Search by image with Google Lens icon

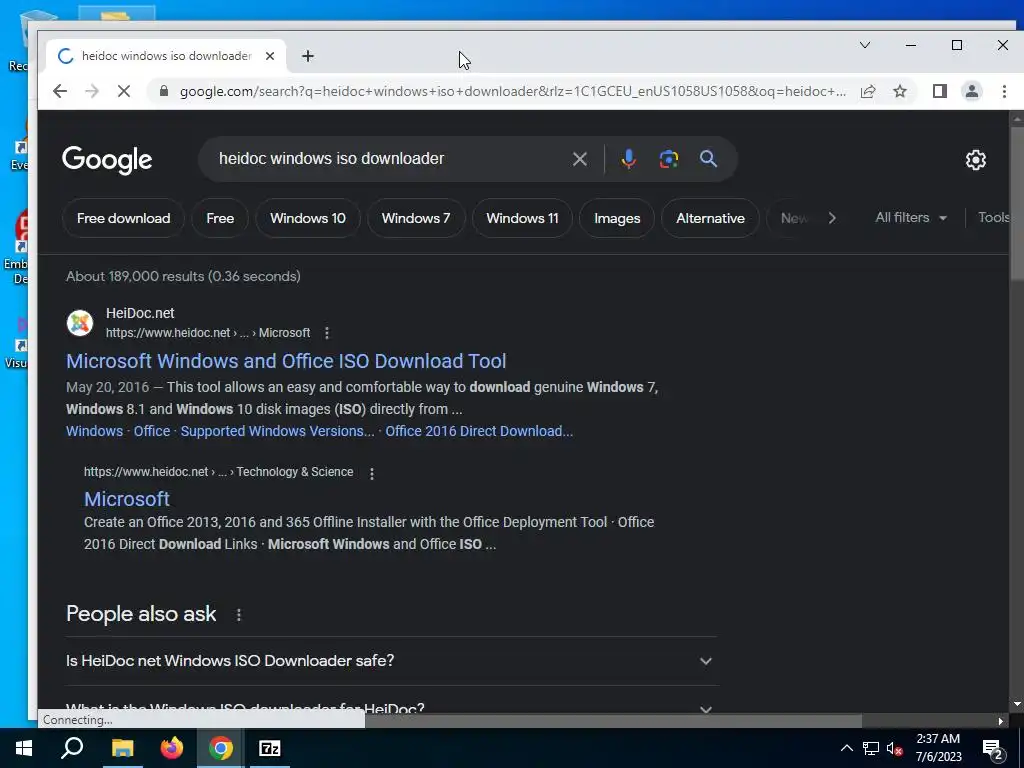click(x=669, y=159)
